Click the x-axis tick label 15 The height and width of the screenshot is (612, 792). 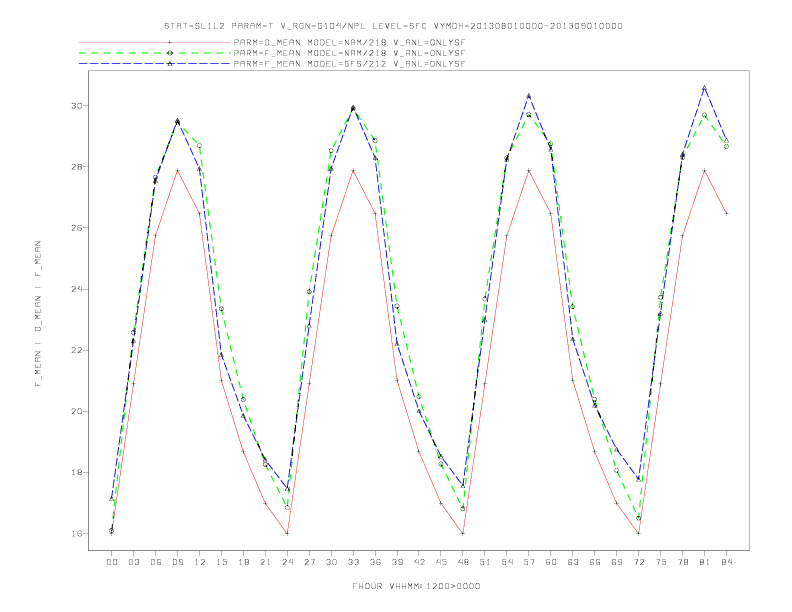point(221,562)
